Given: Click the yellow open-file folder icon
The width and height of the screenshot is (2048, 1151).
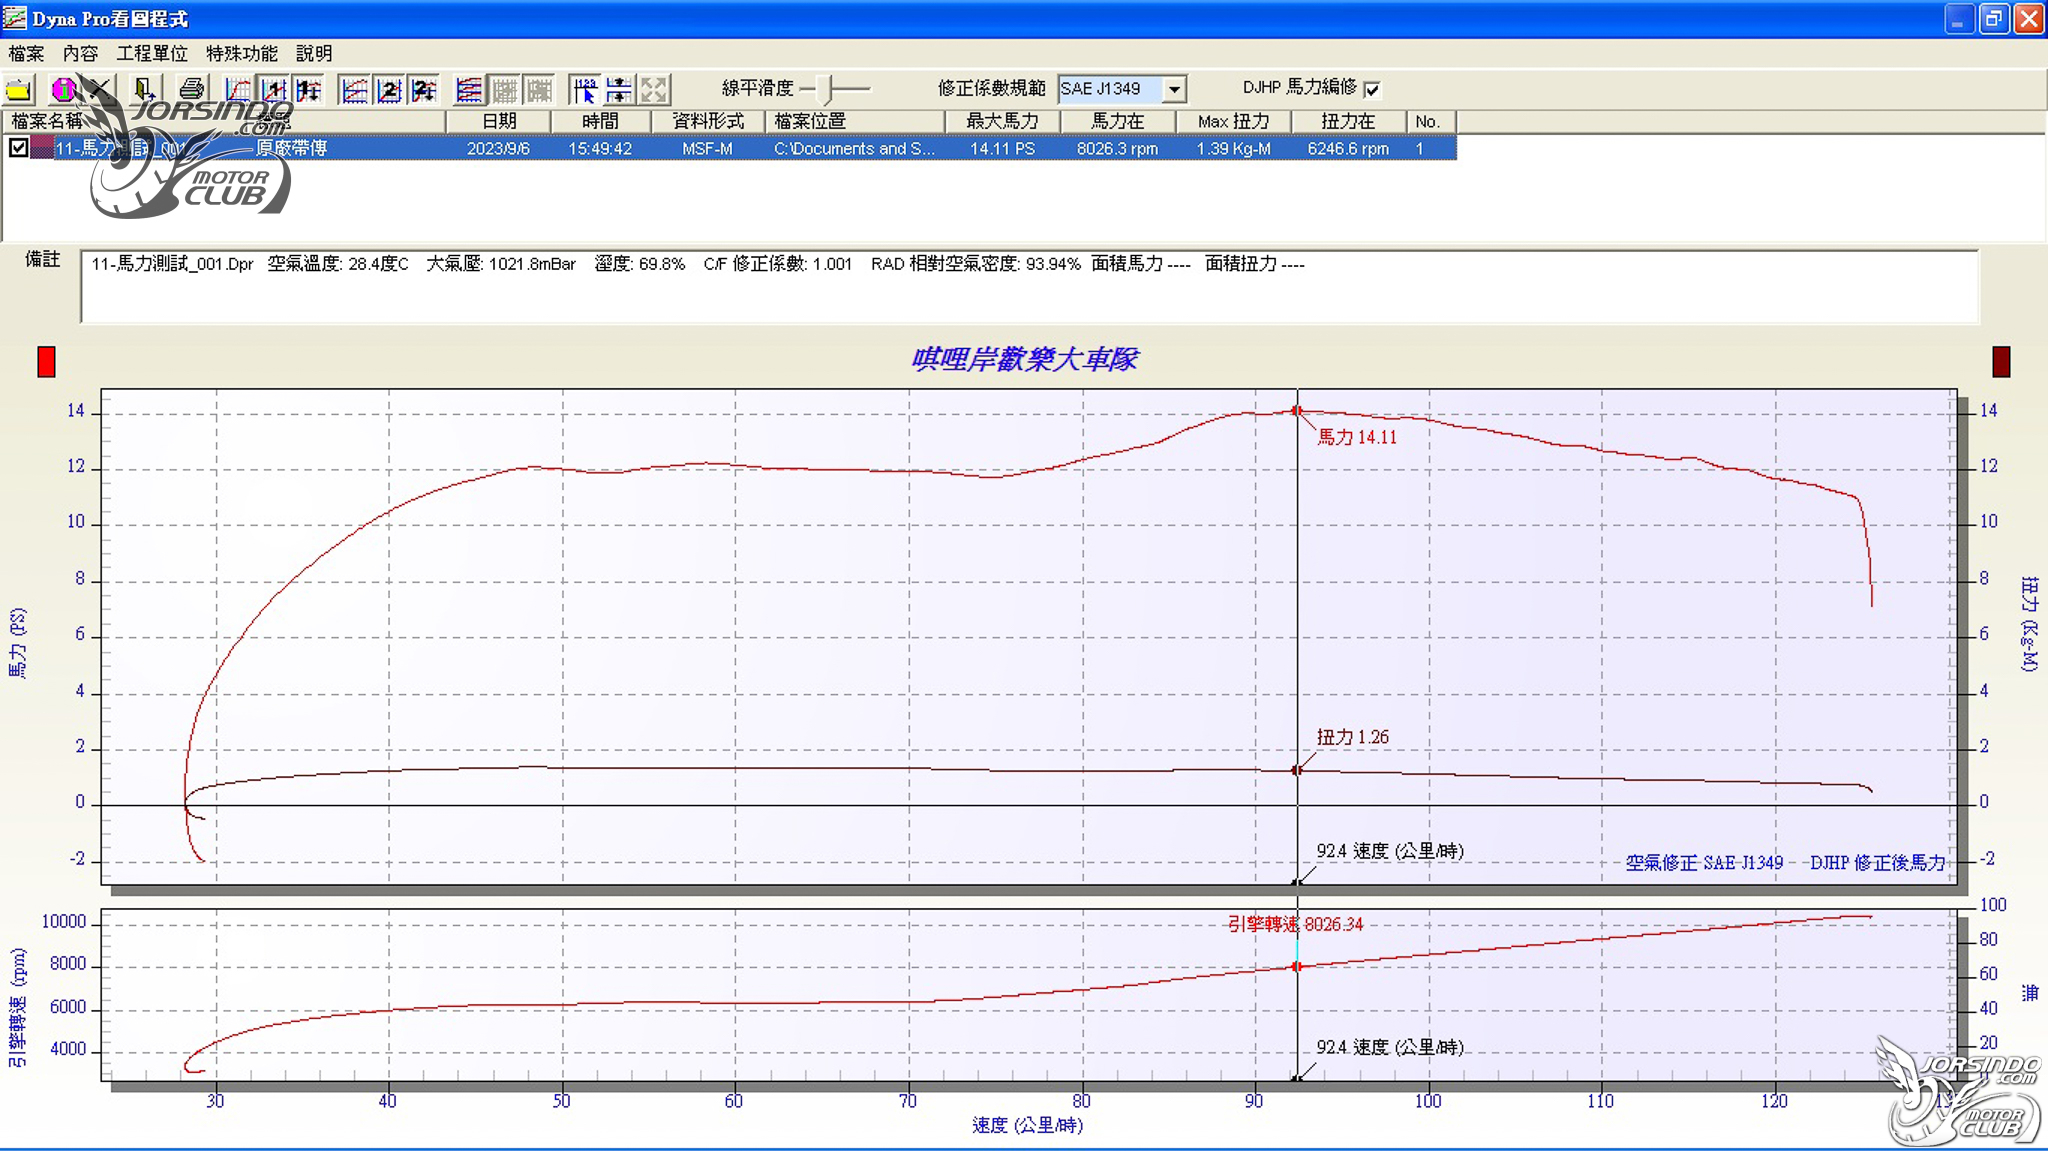Looking at the screenshot, I should 19,90.
